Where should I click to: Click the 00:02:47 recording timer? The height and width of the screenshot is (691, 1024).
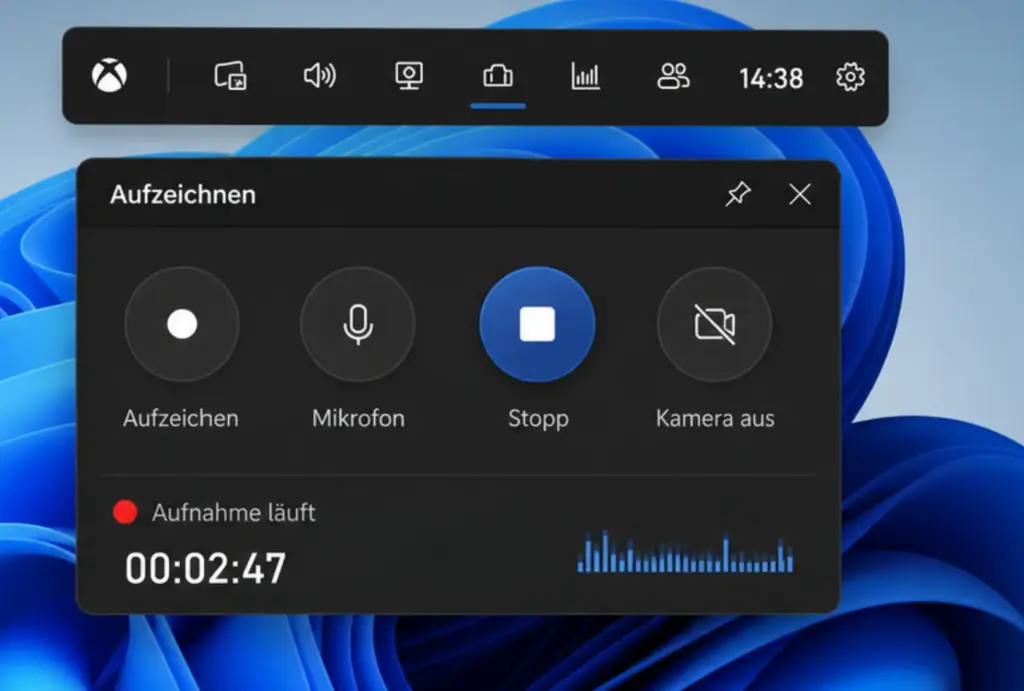(x=206, y=568)
